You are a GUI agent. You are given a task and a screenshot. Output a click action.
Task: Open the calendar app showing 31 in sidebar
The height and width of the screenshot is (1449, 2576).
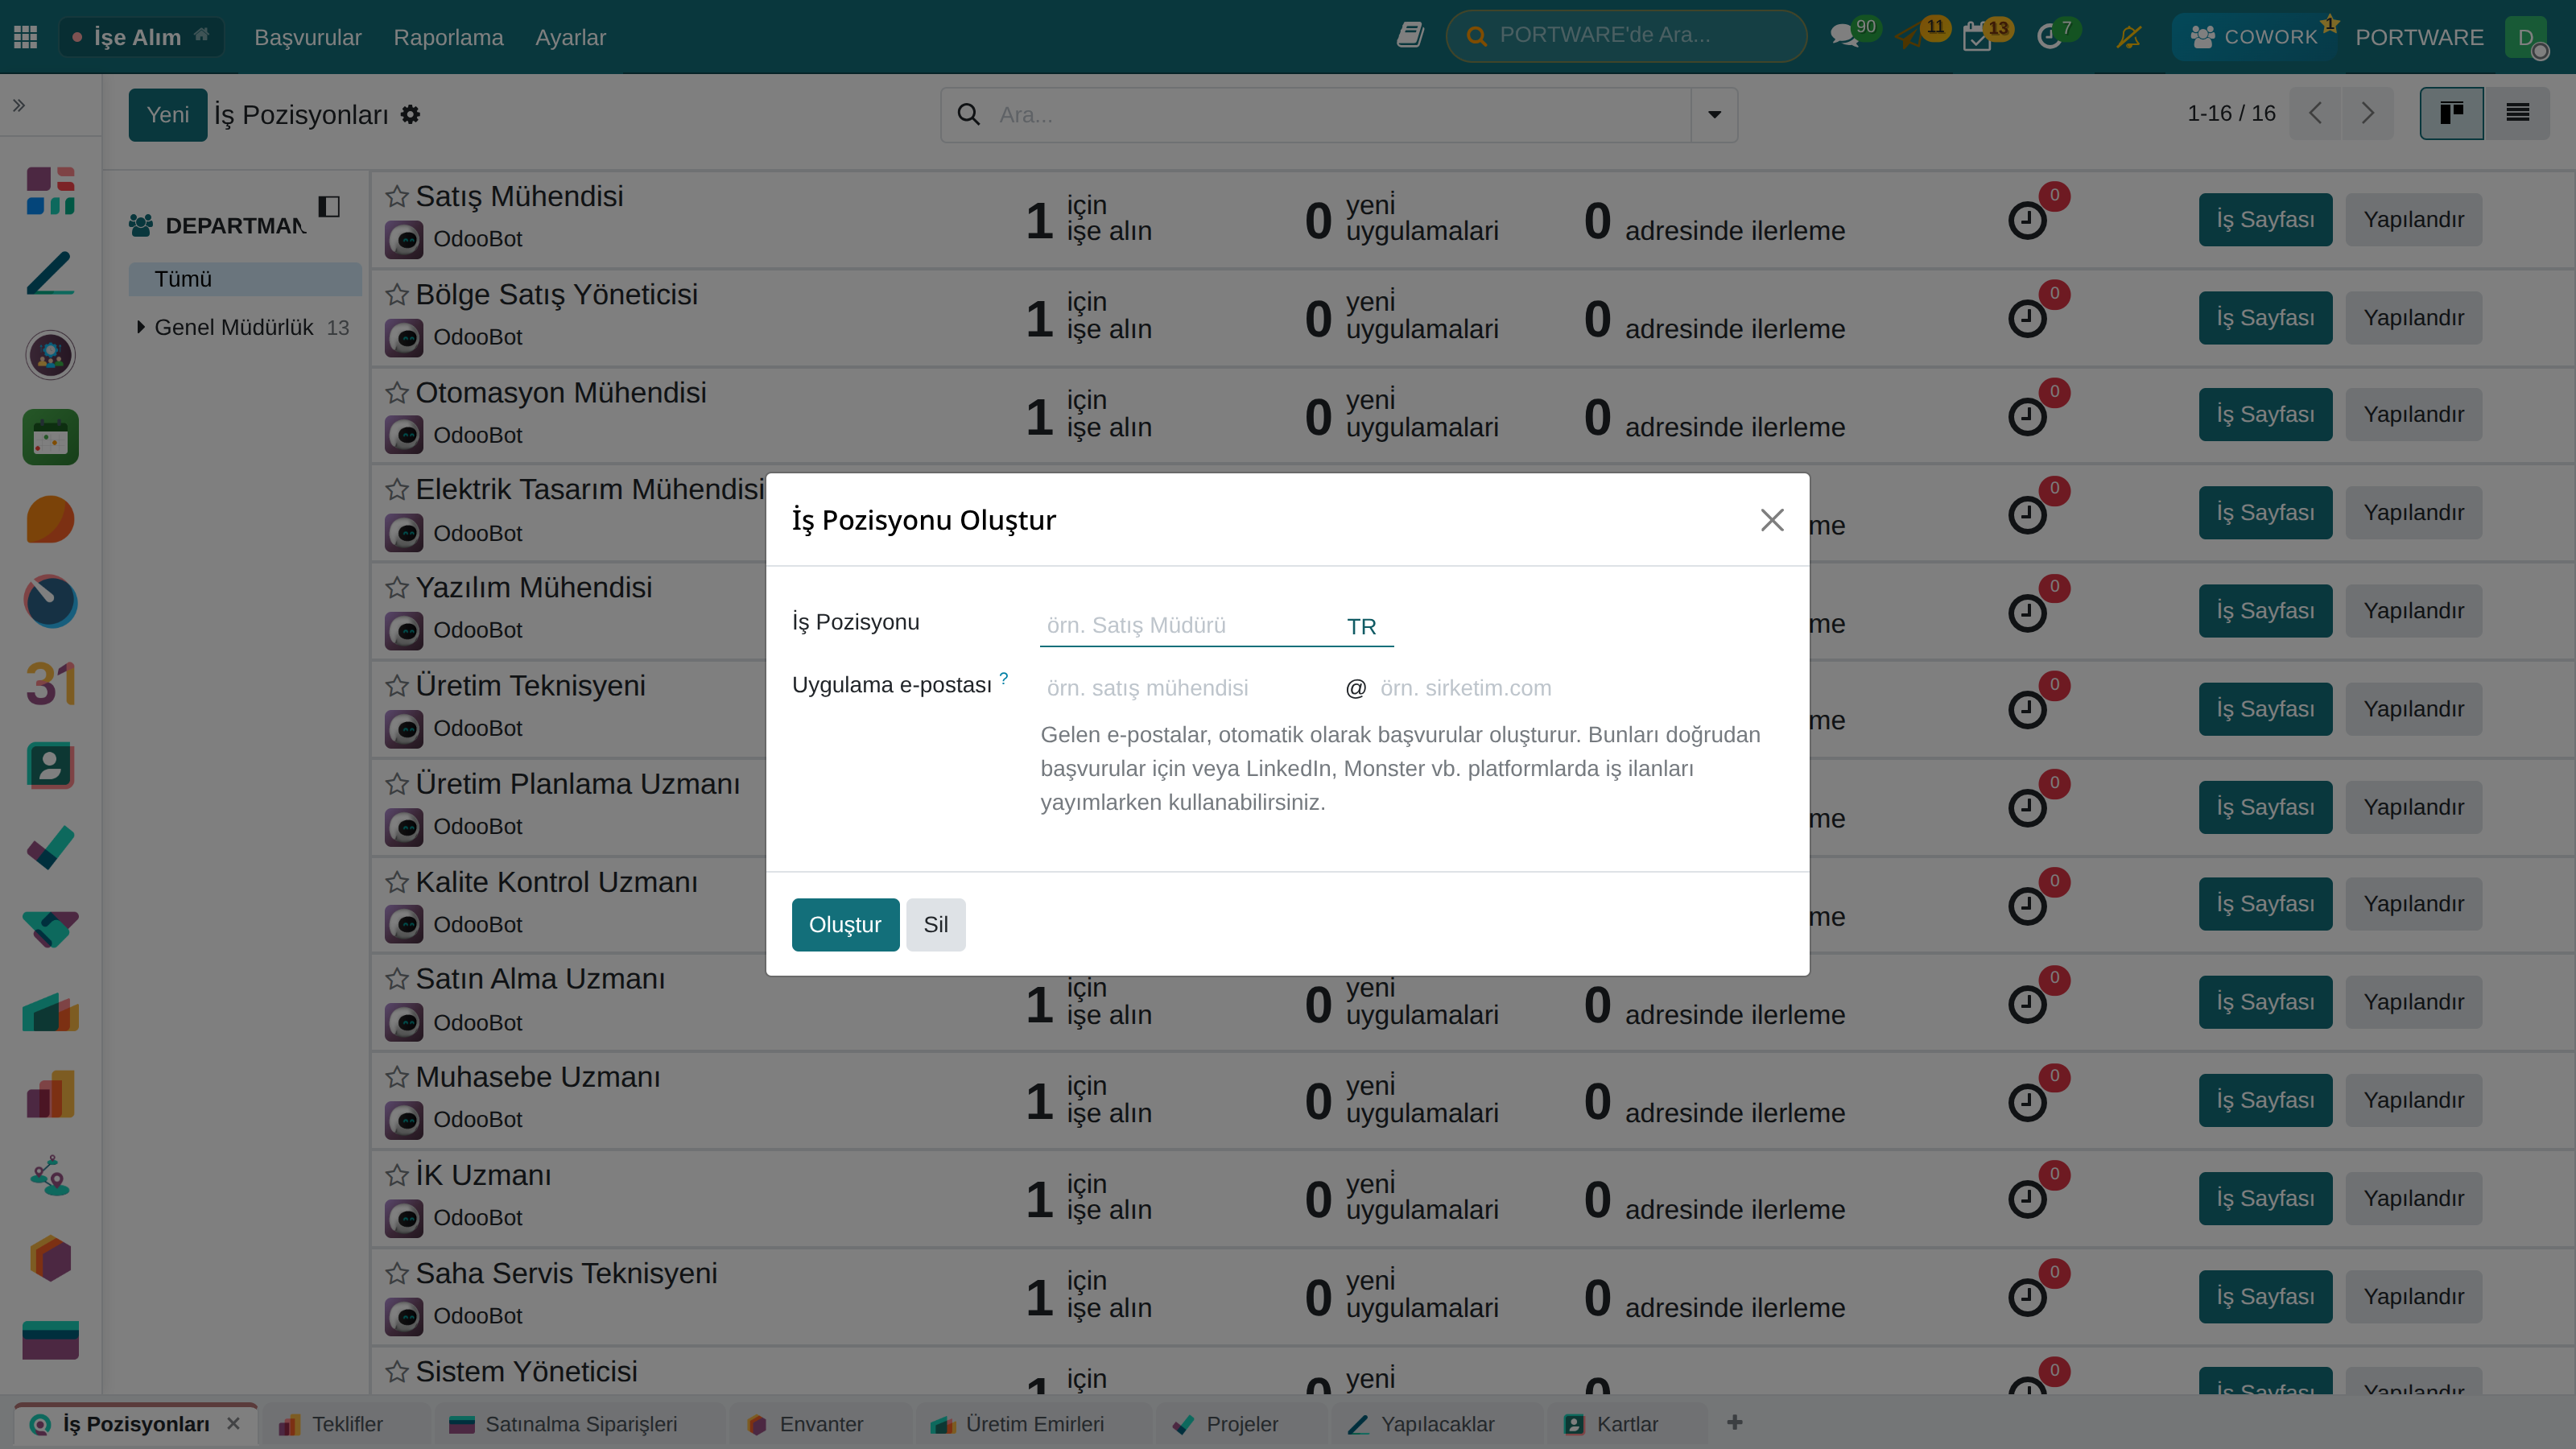tap(50, 684)
